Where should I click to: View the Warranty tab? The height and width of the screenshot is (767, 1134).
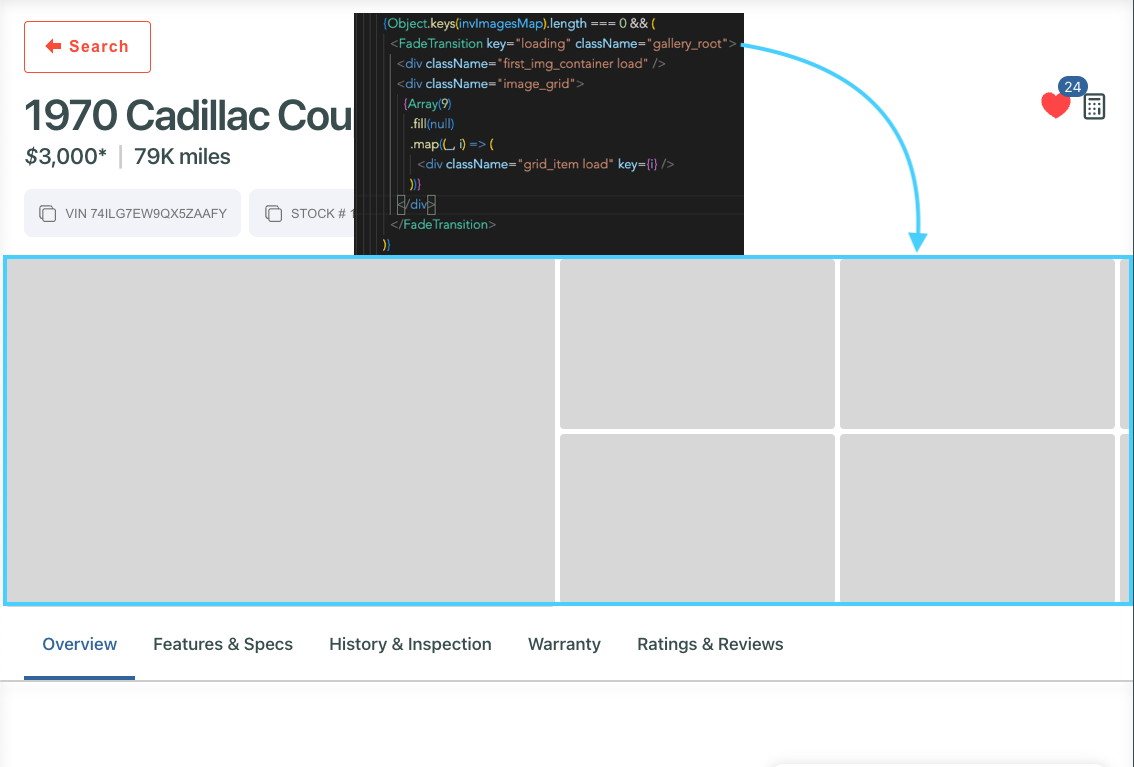[x=564, y=644]
